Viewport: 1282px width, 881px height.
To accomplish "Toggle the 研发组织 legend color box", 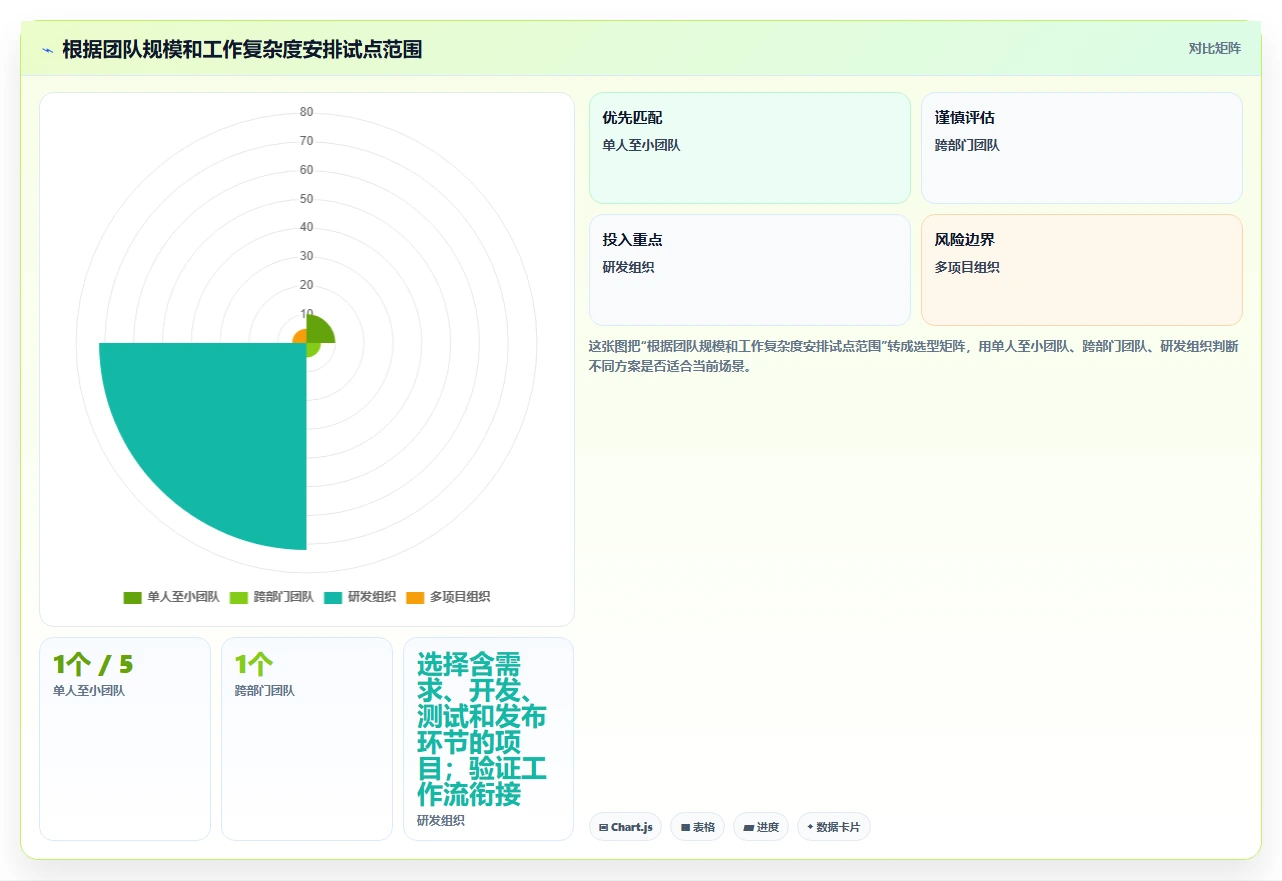I will (x=333, y=597).
